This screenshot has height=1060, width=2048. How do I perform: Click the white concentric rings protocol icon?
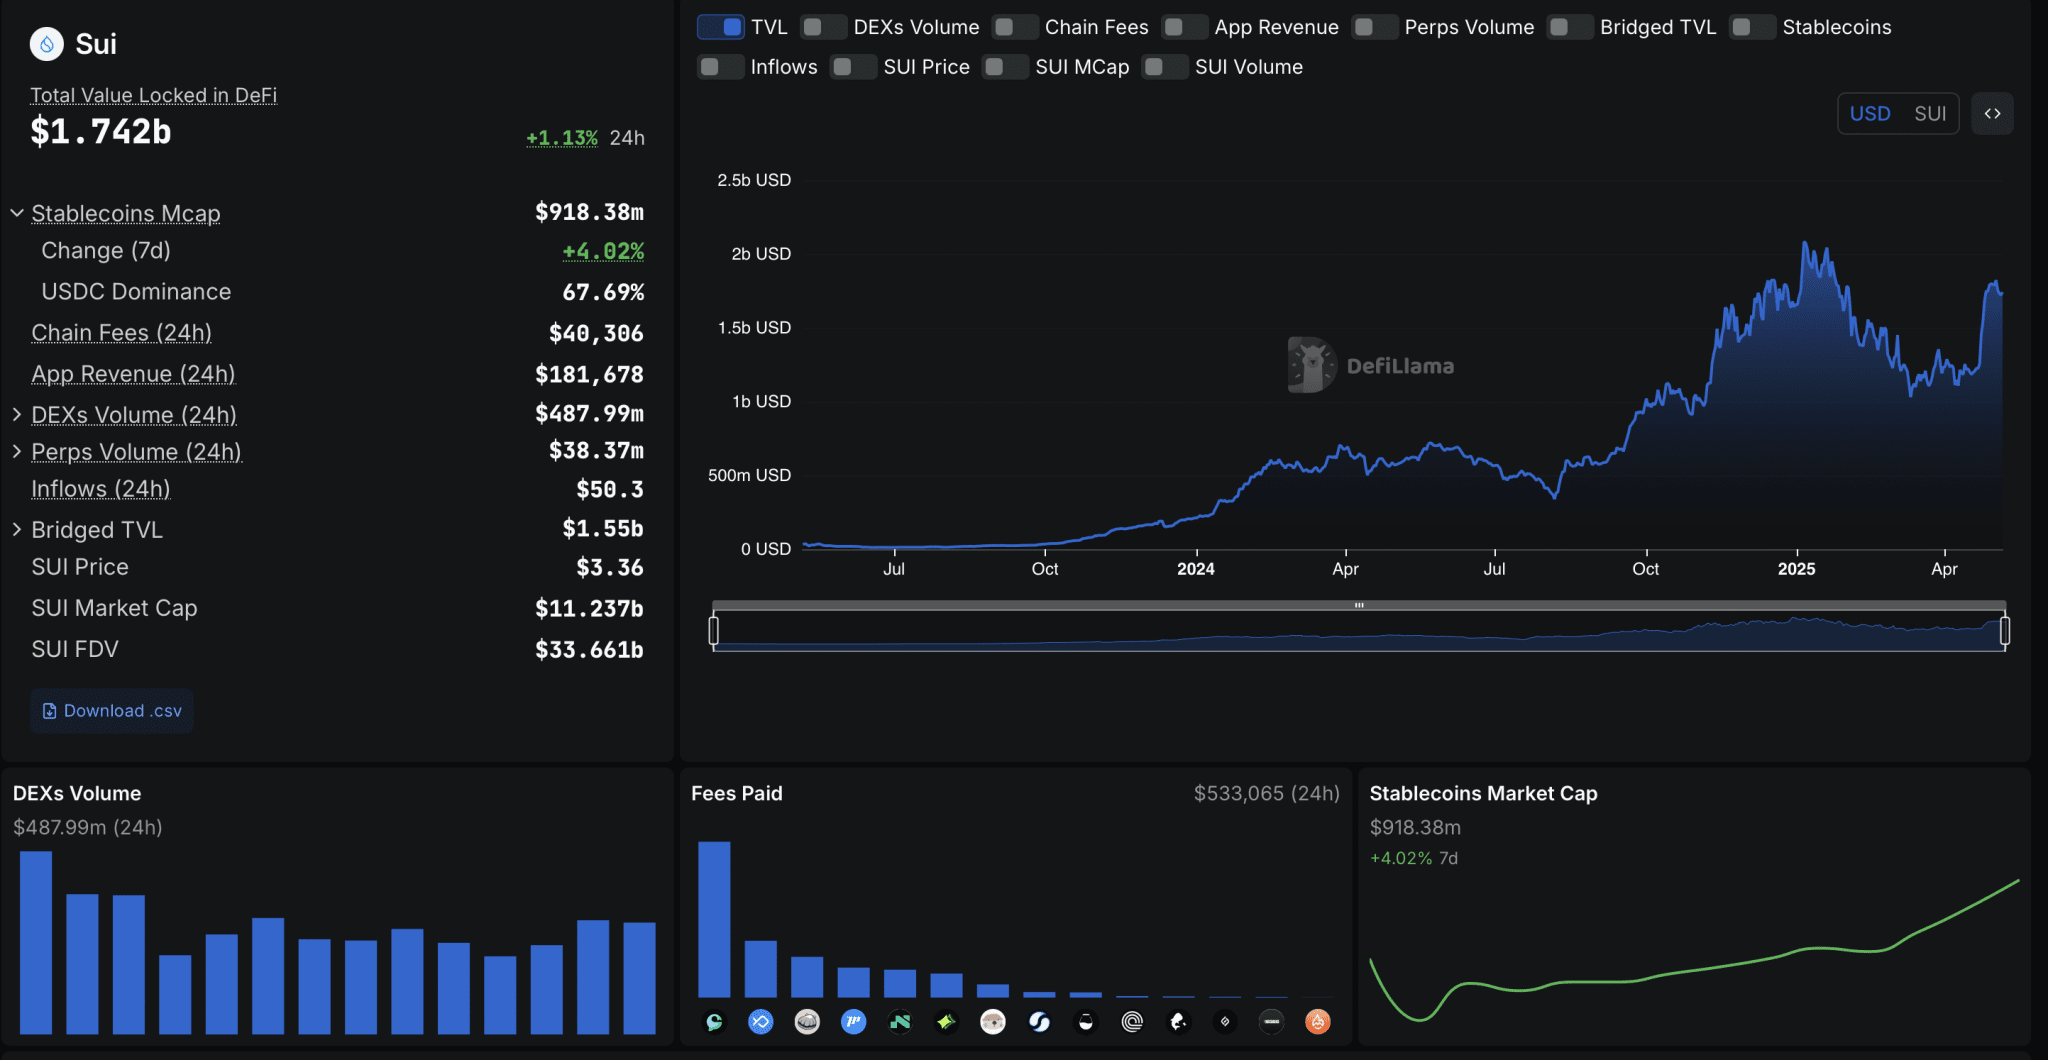[x=1132, y=1021]
